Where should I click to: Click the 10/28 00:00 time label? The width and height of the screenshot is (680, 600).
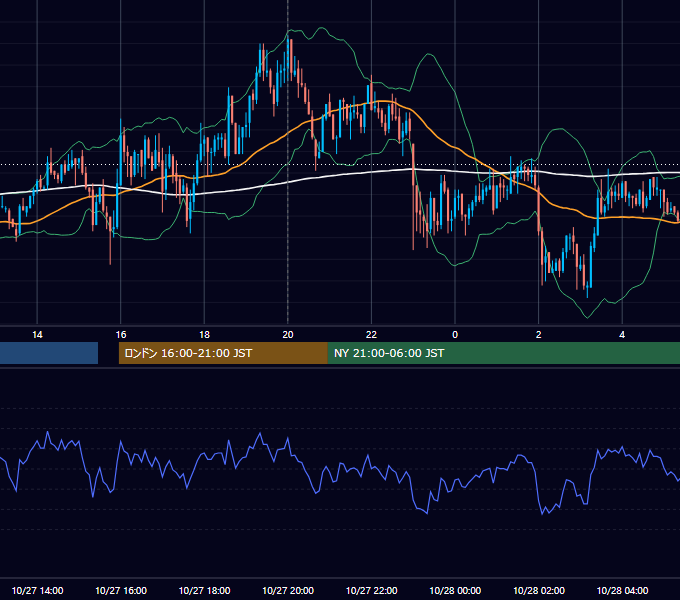tap(455, 590)
